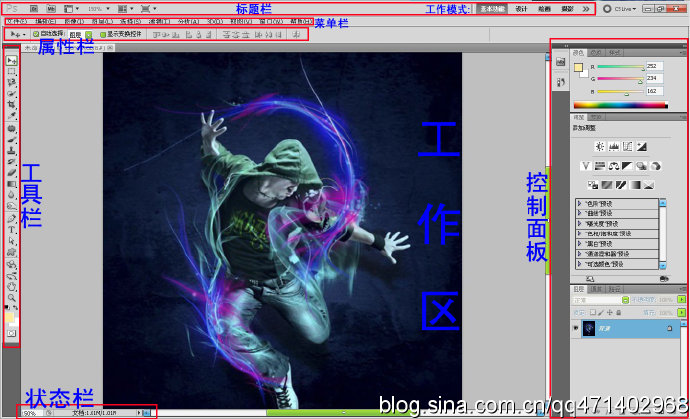Choose the 设计 workspace button
This screenshot has width=690, height=419.
pos(521,9)
